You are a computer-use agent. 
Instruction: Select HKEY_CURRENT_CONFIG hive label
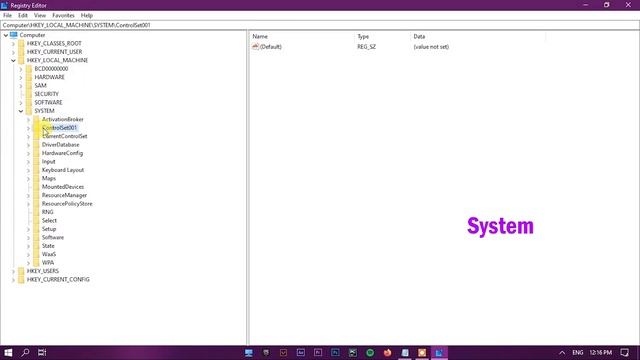[58, 280]
